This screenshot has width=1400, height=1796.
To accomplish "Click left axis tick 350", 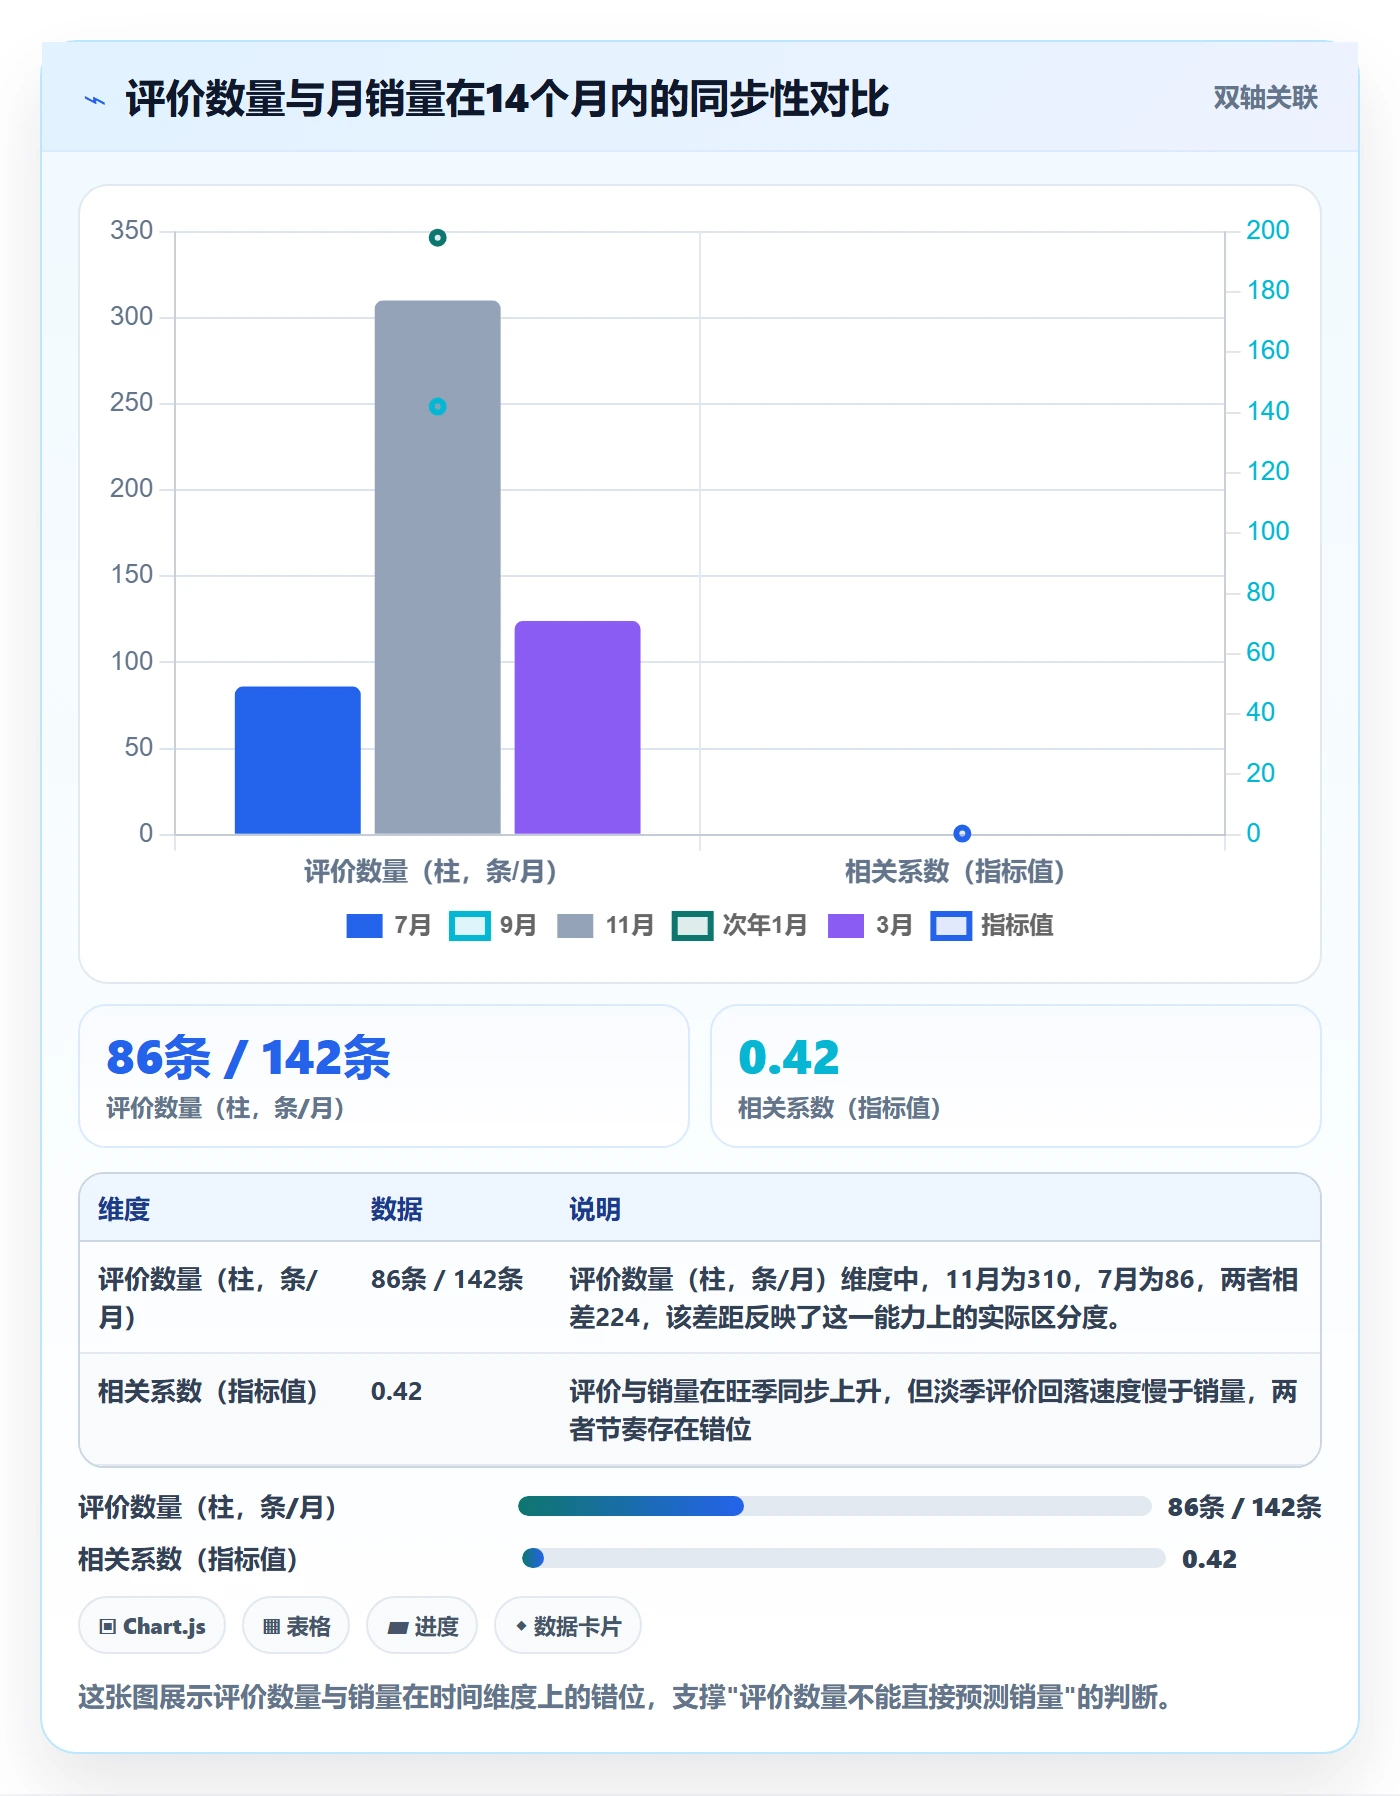I will [131, 230].
